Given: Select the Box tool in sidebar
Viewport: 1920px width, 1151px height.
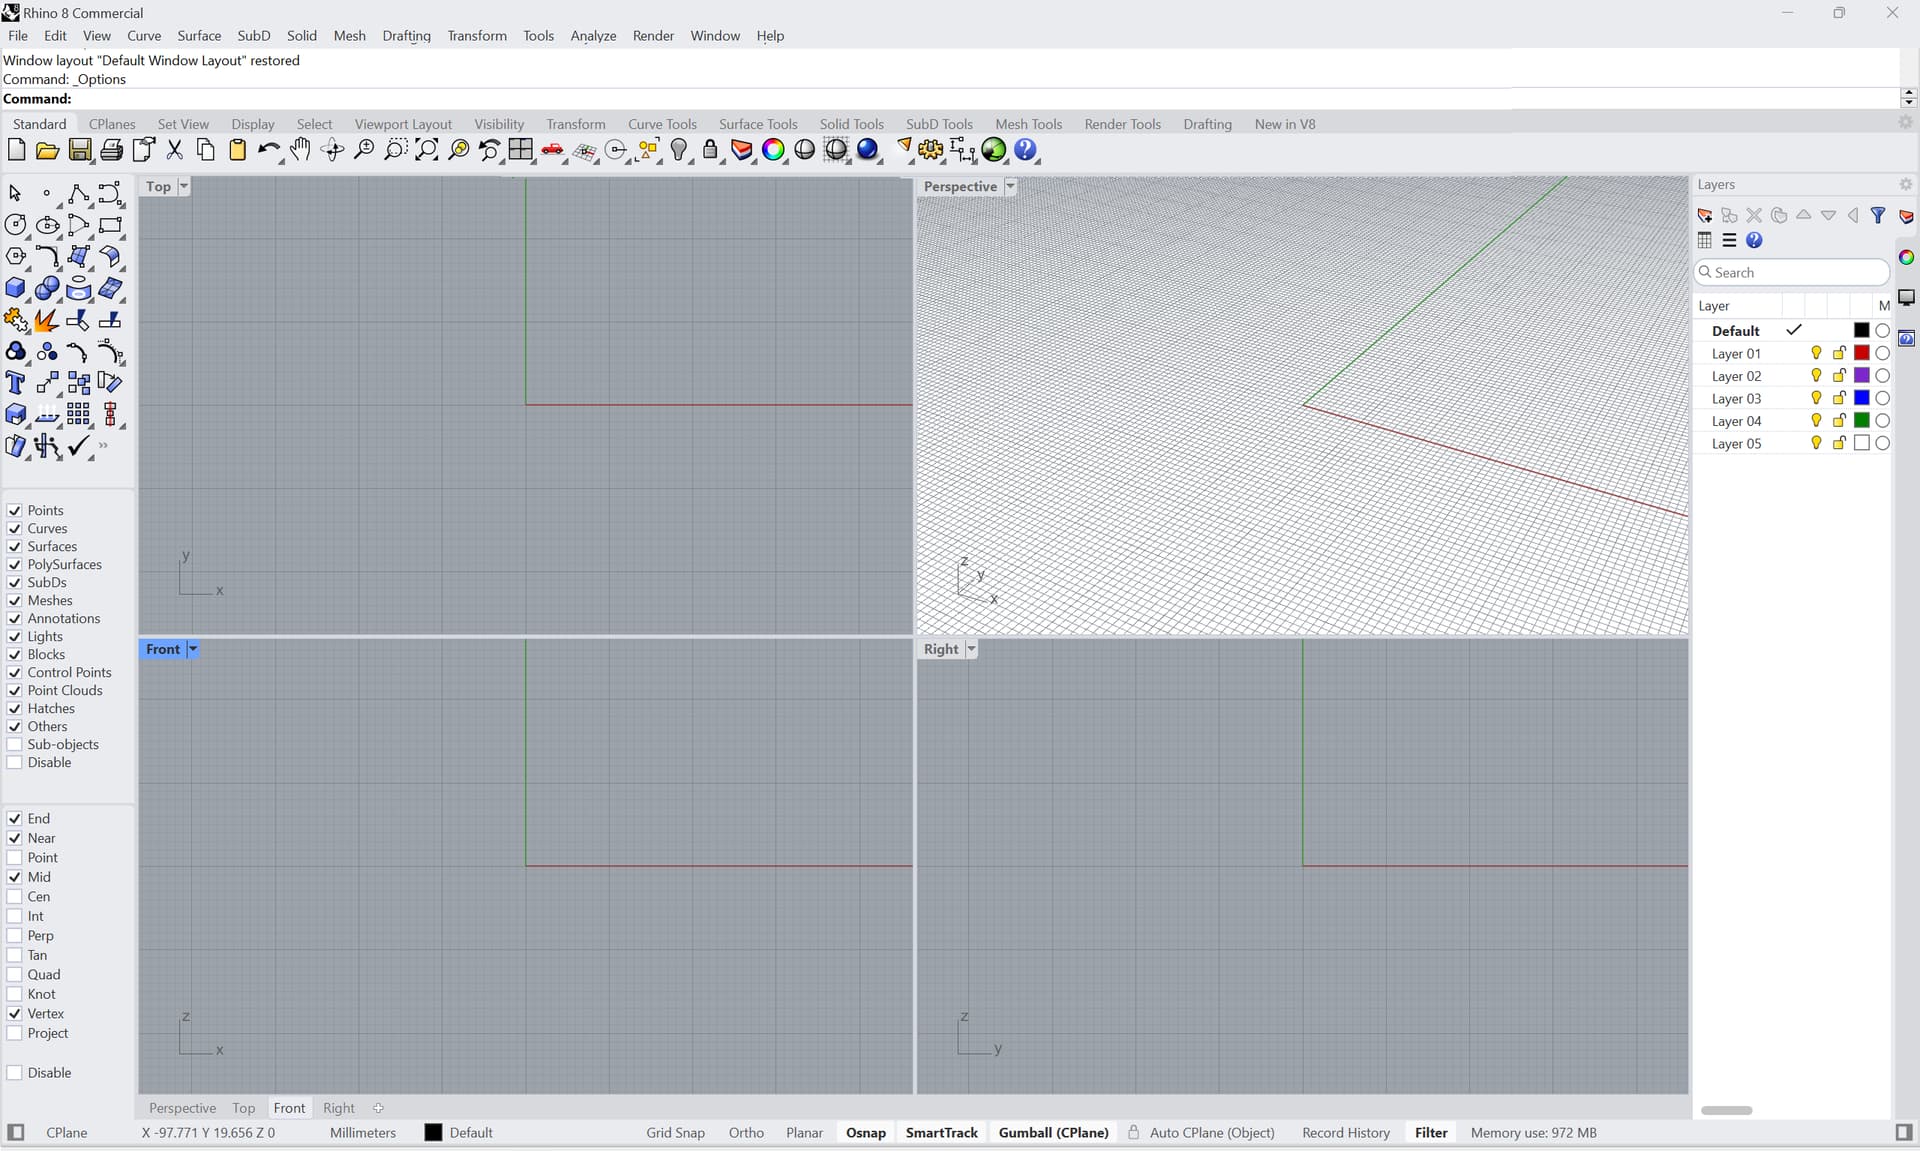Looking at the screenshot, I should click(16, 289).
